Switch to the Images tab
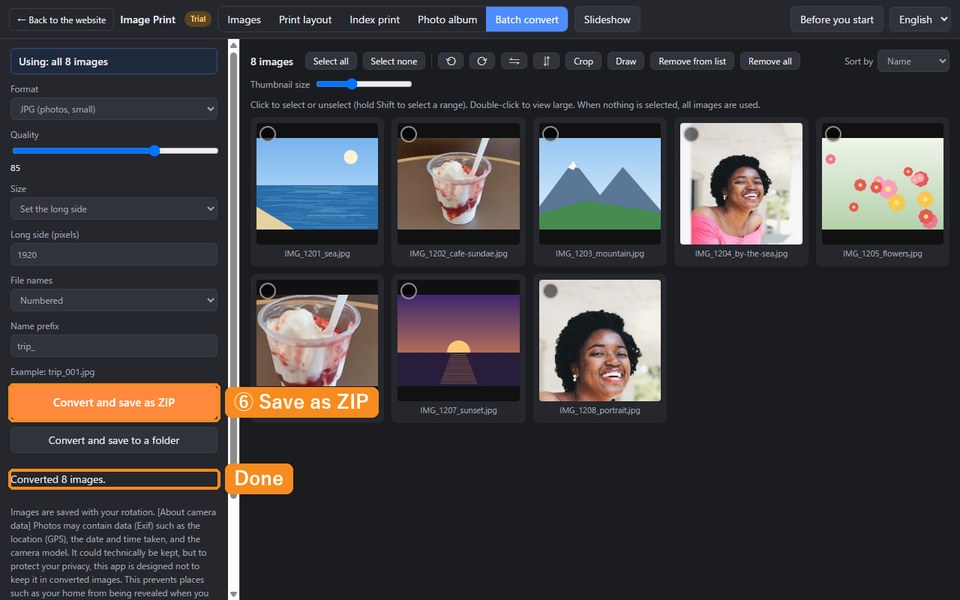The image size is (960, 600). coord(244,20)
